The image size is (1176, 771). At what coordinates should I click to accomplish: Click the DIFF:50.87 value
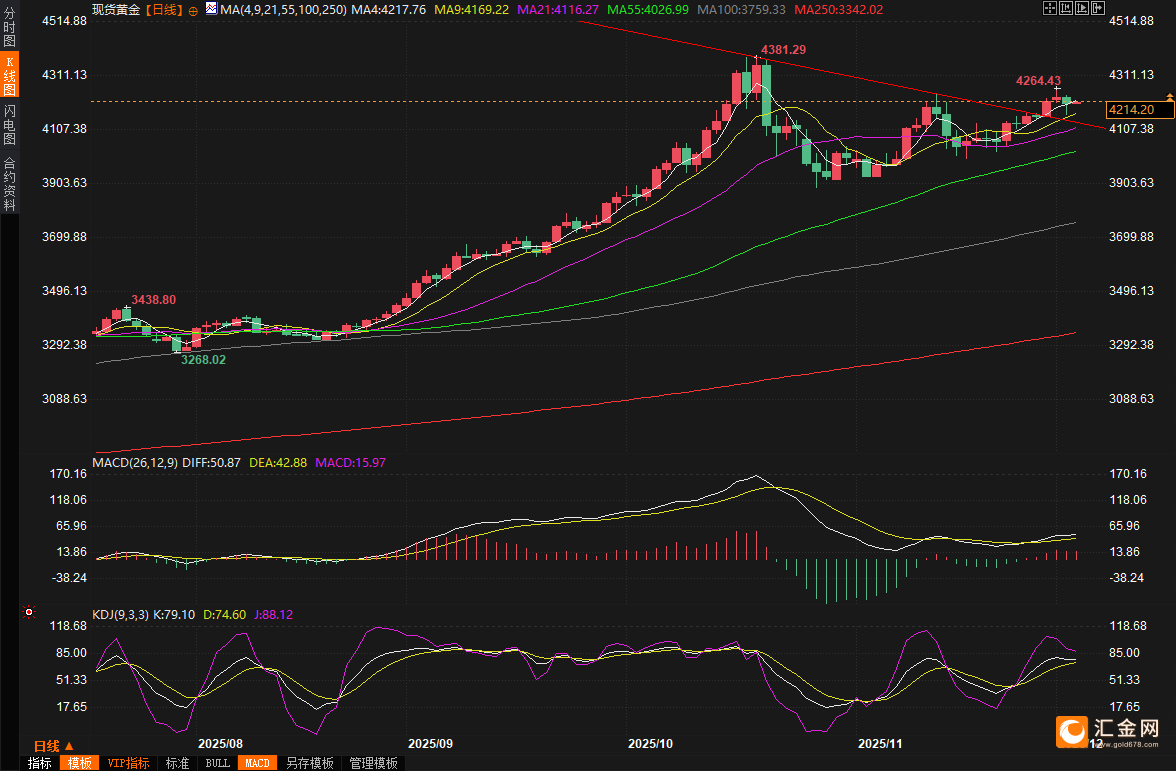tap(212, 463)
